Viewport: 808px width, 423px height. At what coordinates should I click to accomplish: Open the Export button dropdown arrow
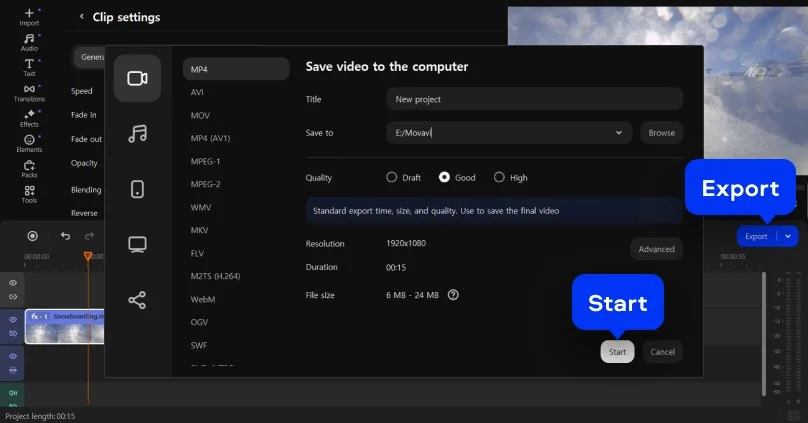pyautogui.click(x=789, y=237)
